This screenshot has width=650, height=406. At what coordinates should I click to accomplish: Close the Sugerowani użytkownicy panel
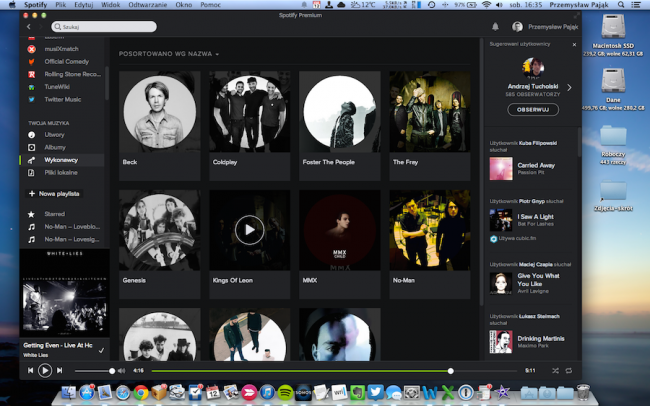pyautogui.click(x=574, y=44)
